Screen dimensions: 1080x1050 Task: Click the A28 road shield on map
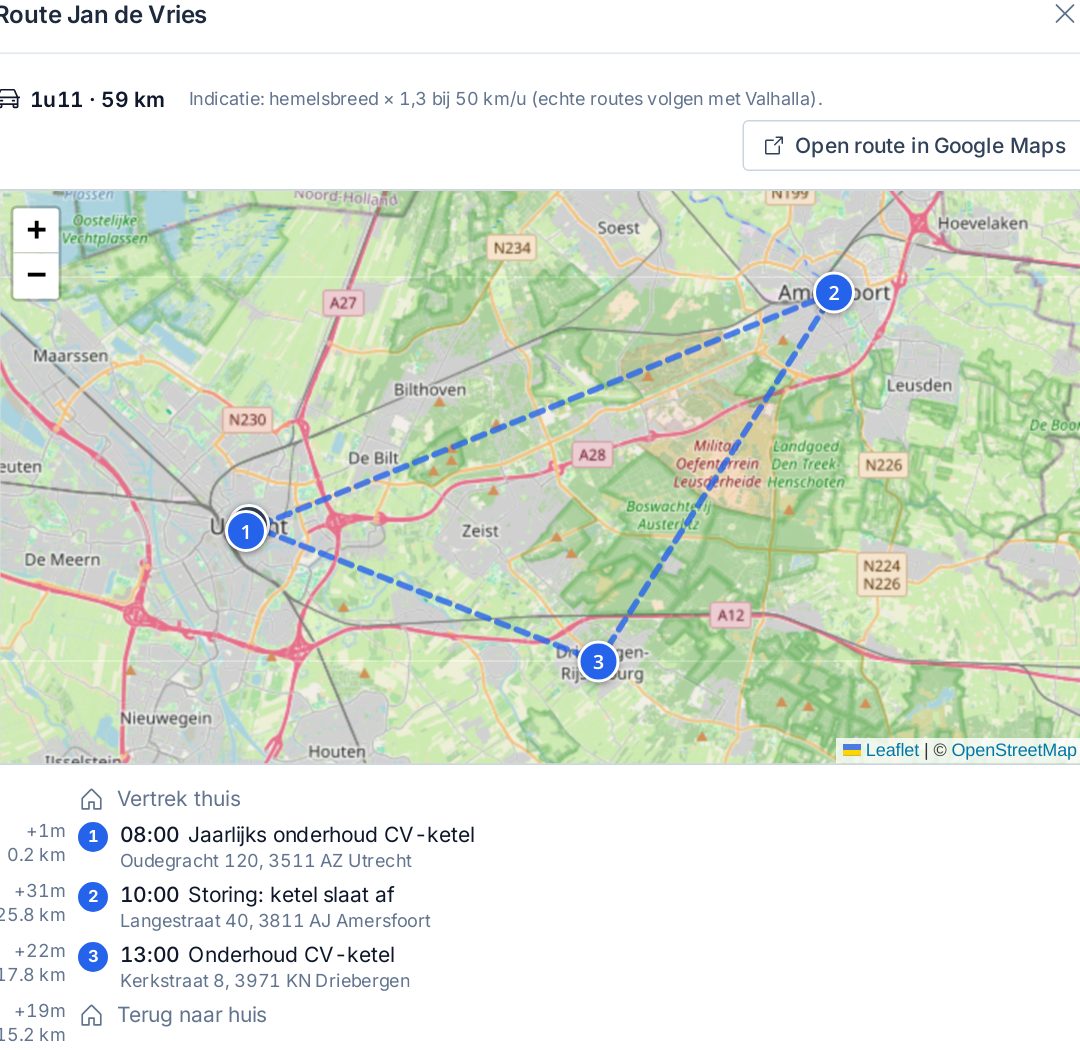point(592,455)
